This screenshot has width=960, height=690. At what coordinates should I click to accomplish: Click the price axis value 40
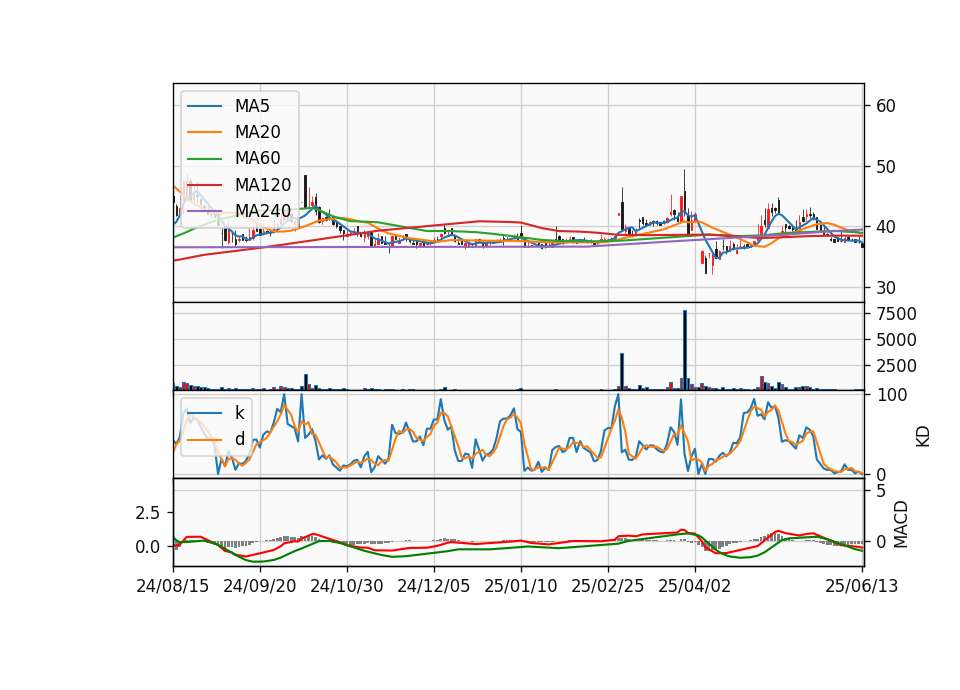pyautogui.click(x=885, y=227)
